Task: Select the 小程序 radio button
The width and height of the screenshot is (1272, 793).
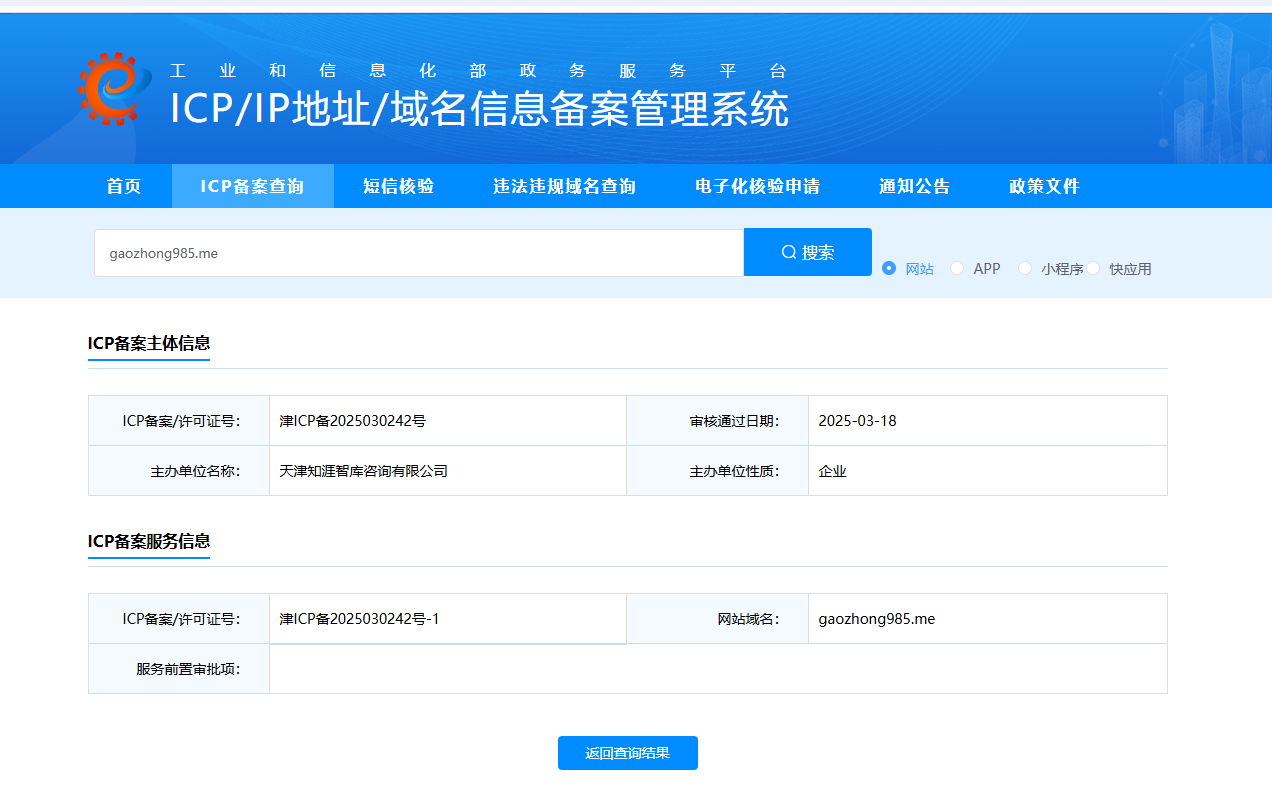Action: tap(1025, 268)
